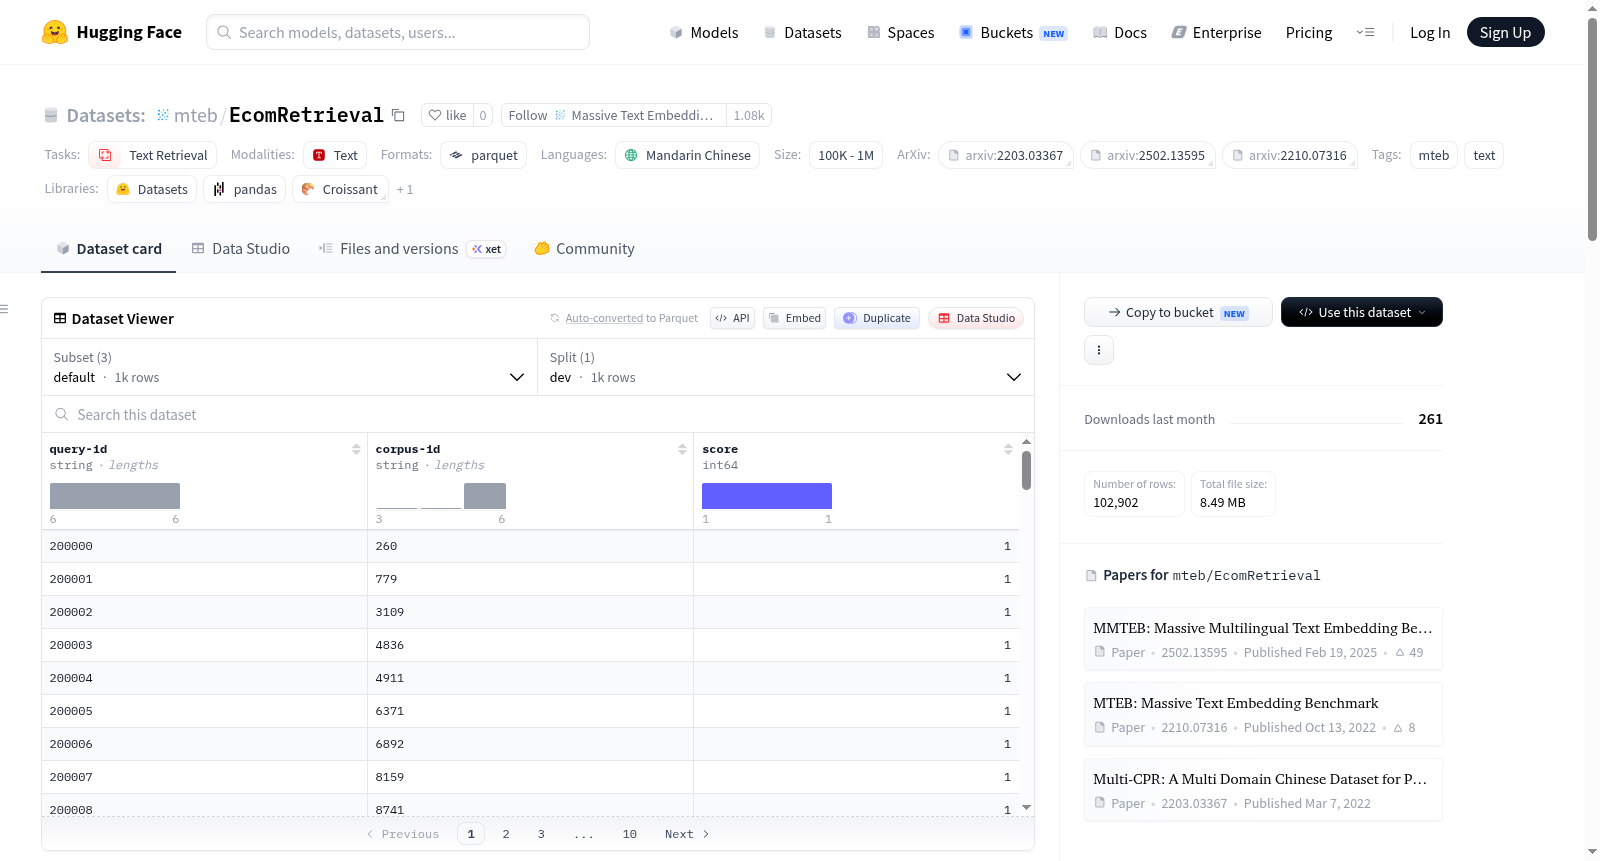Screen dimensions: 1600x861
Task: Click the heart like button
Action: (447, 115)
